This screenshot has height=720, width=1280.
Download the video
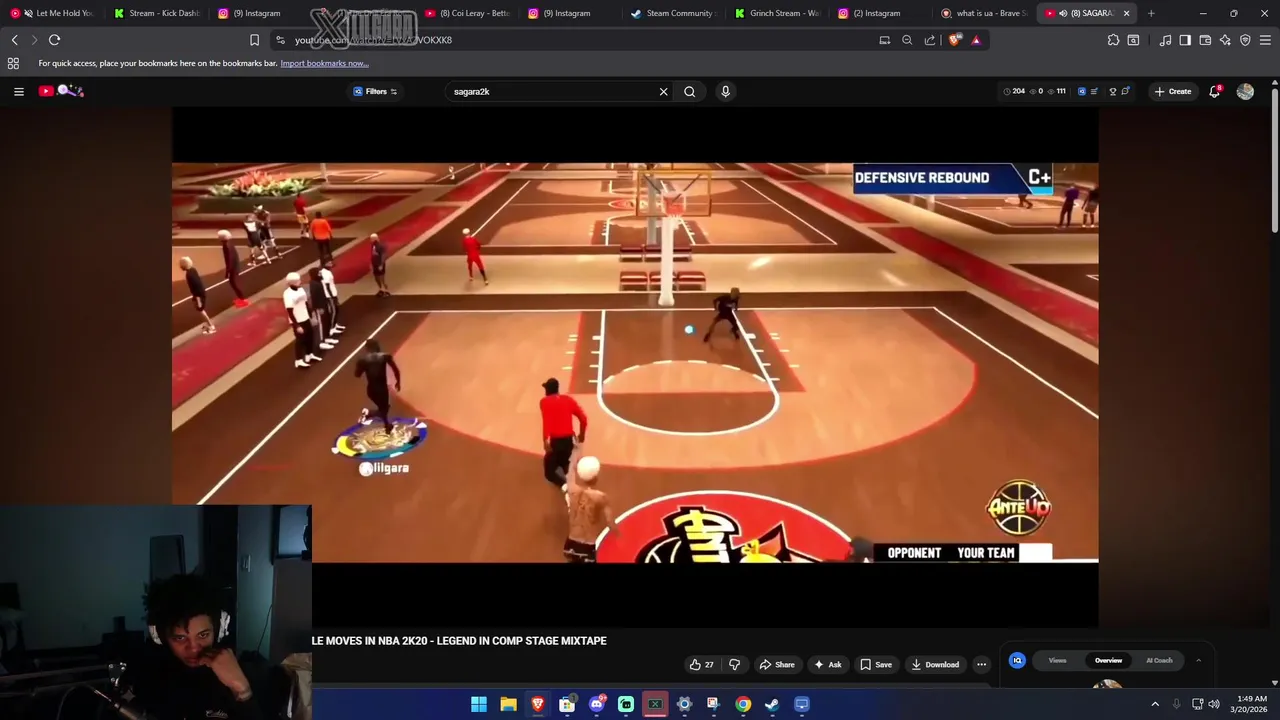[x=934, y=664]
